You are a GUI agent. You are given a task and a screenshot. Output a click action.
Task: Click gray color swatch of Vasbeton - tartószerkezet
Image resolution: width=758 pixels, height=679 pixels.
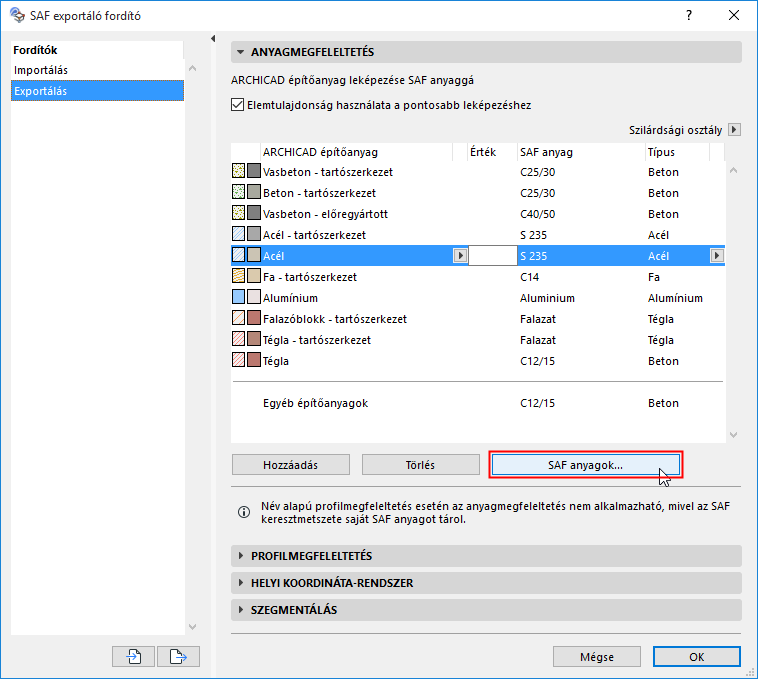pyautogui.click(x=254, y=172)
